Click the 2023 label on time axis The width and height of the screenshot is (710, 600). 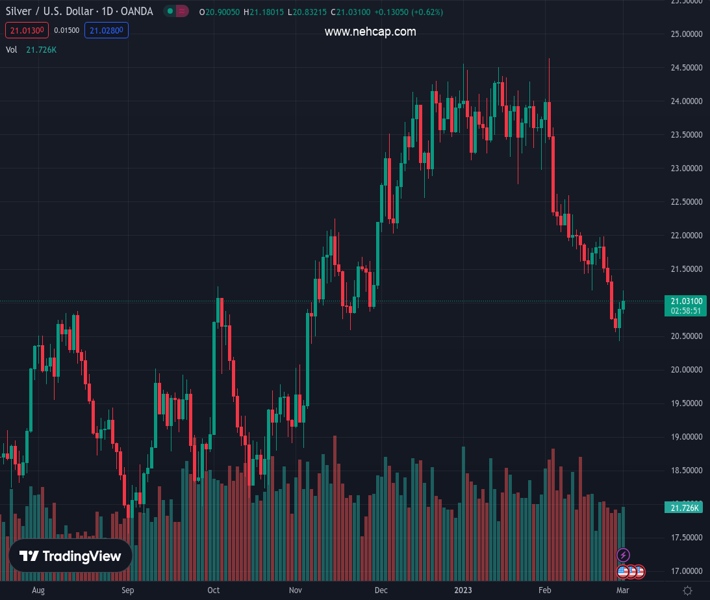[461, 591]
